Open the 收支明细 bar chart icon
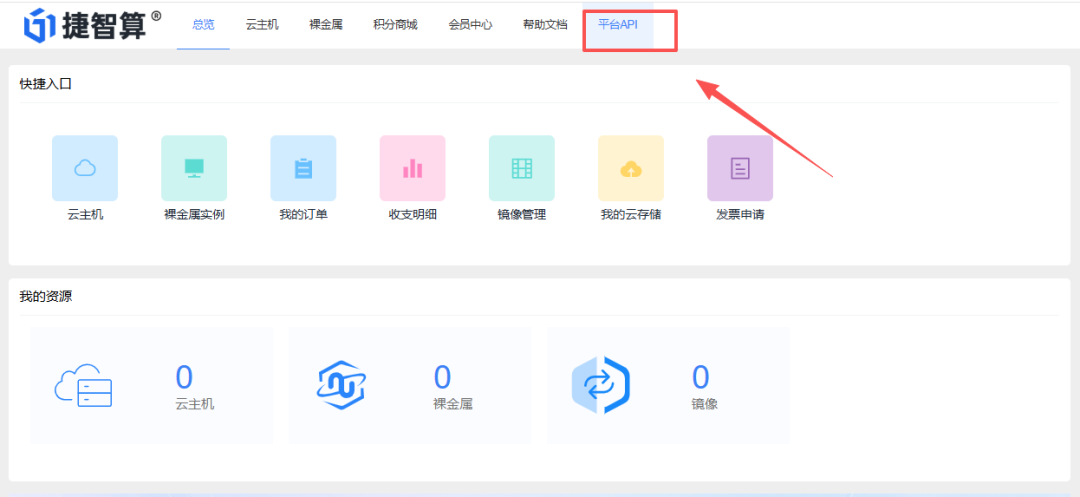The image size is (1080, 497). click(413, 168)
